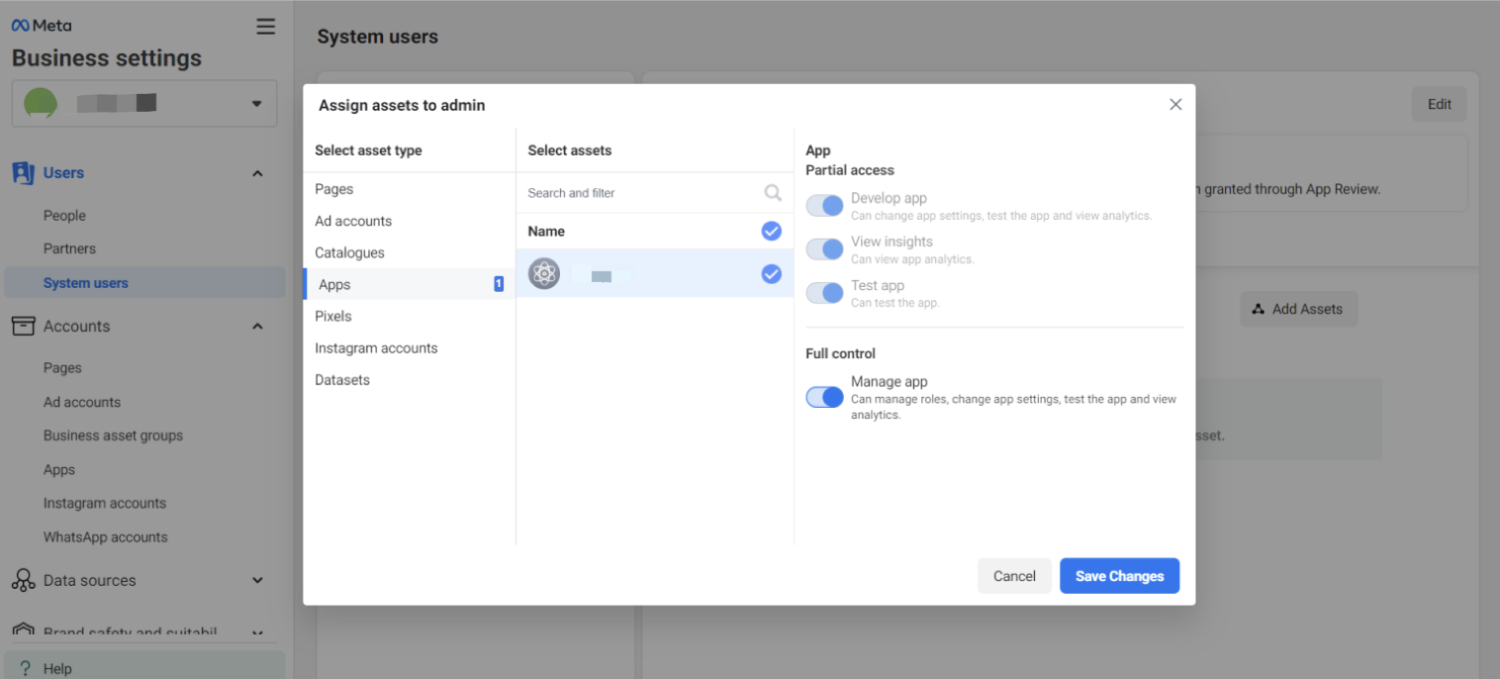Screen dimensions: 1500x679
Task: Click the Manage app label
Action: [889, 381]
